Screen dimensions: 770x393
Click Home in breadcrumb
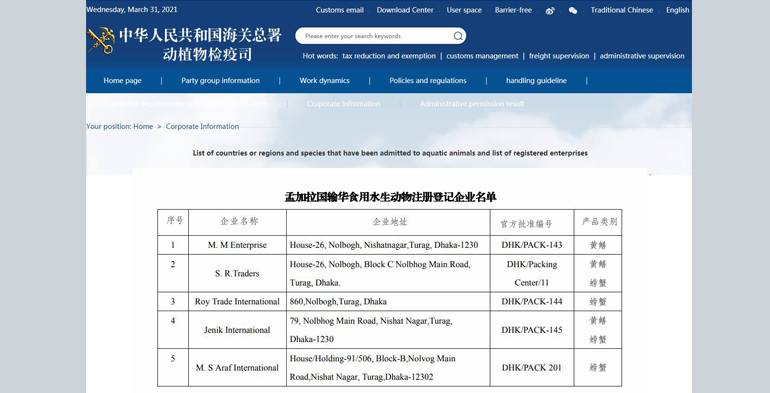tap(143, 126)
